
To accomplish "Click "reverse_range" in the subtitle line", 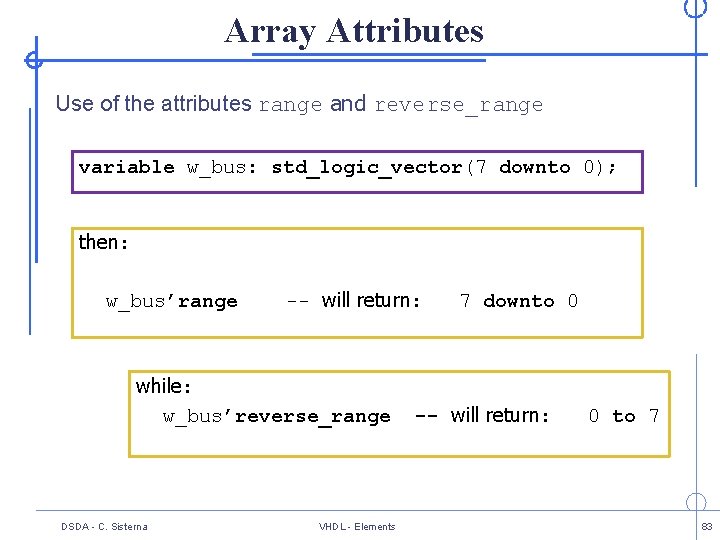I will [x=458, y=105].
